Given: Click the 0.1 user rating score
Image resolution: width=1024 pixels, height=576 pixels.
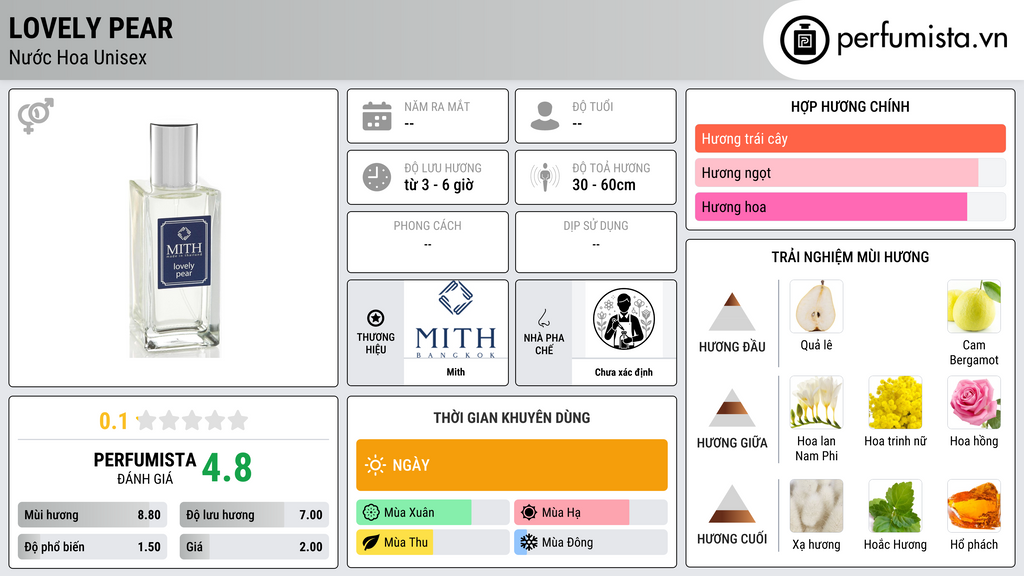Looking at the screenshot, I should [114, 421].
